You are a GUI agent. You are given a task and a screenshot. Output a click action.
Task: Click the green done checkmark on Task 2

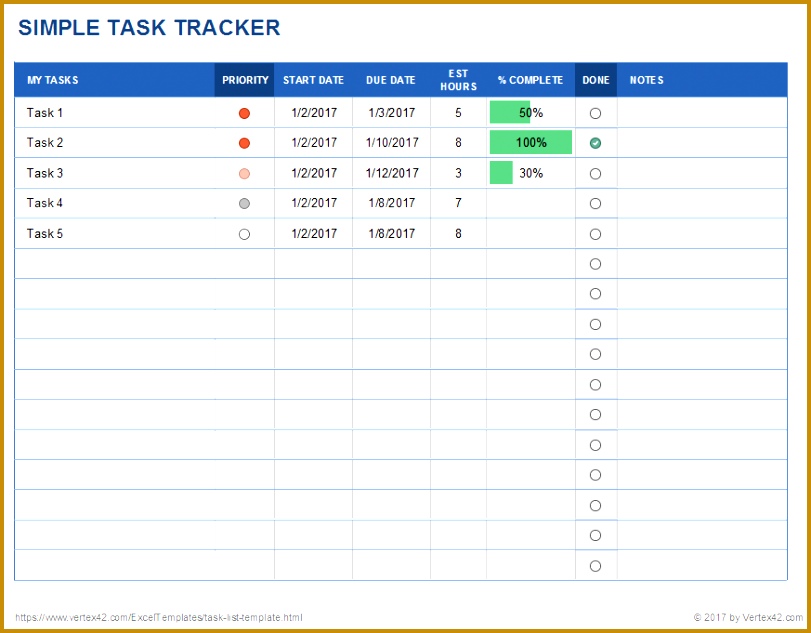(595, 143)
